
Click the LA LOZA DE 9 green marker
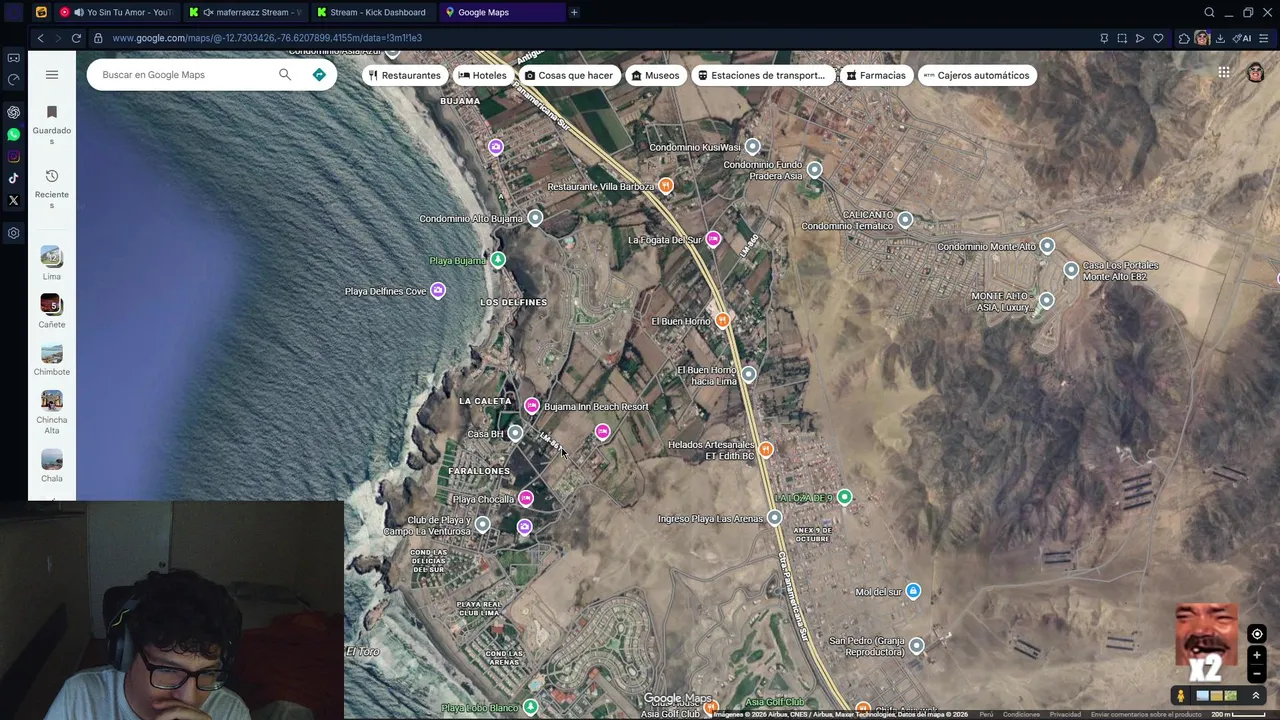(845, 497)
